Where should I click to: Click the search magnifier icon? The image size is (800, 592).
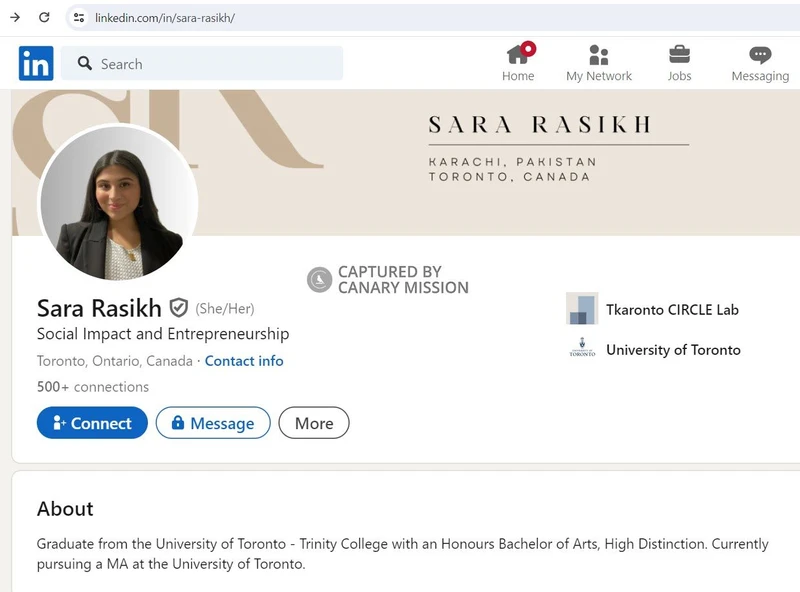point(85,63)
